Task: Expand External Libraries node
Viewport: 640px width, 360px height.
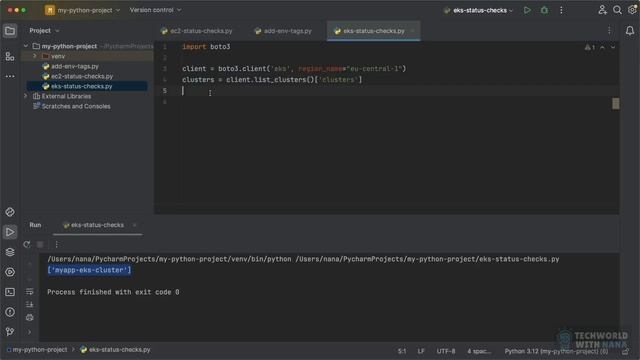Action: (x=26, y=96)
